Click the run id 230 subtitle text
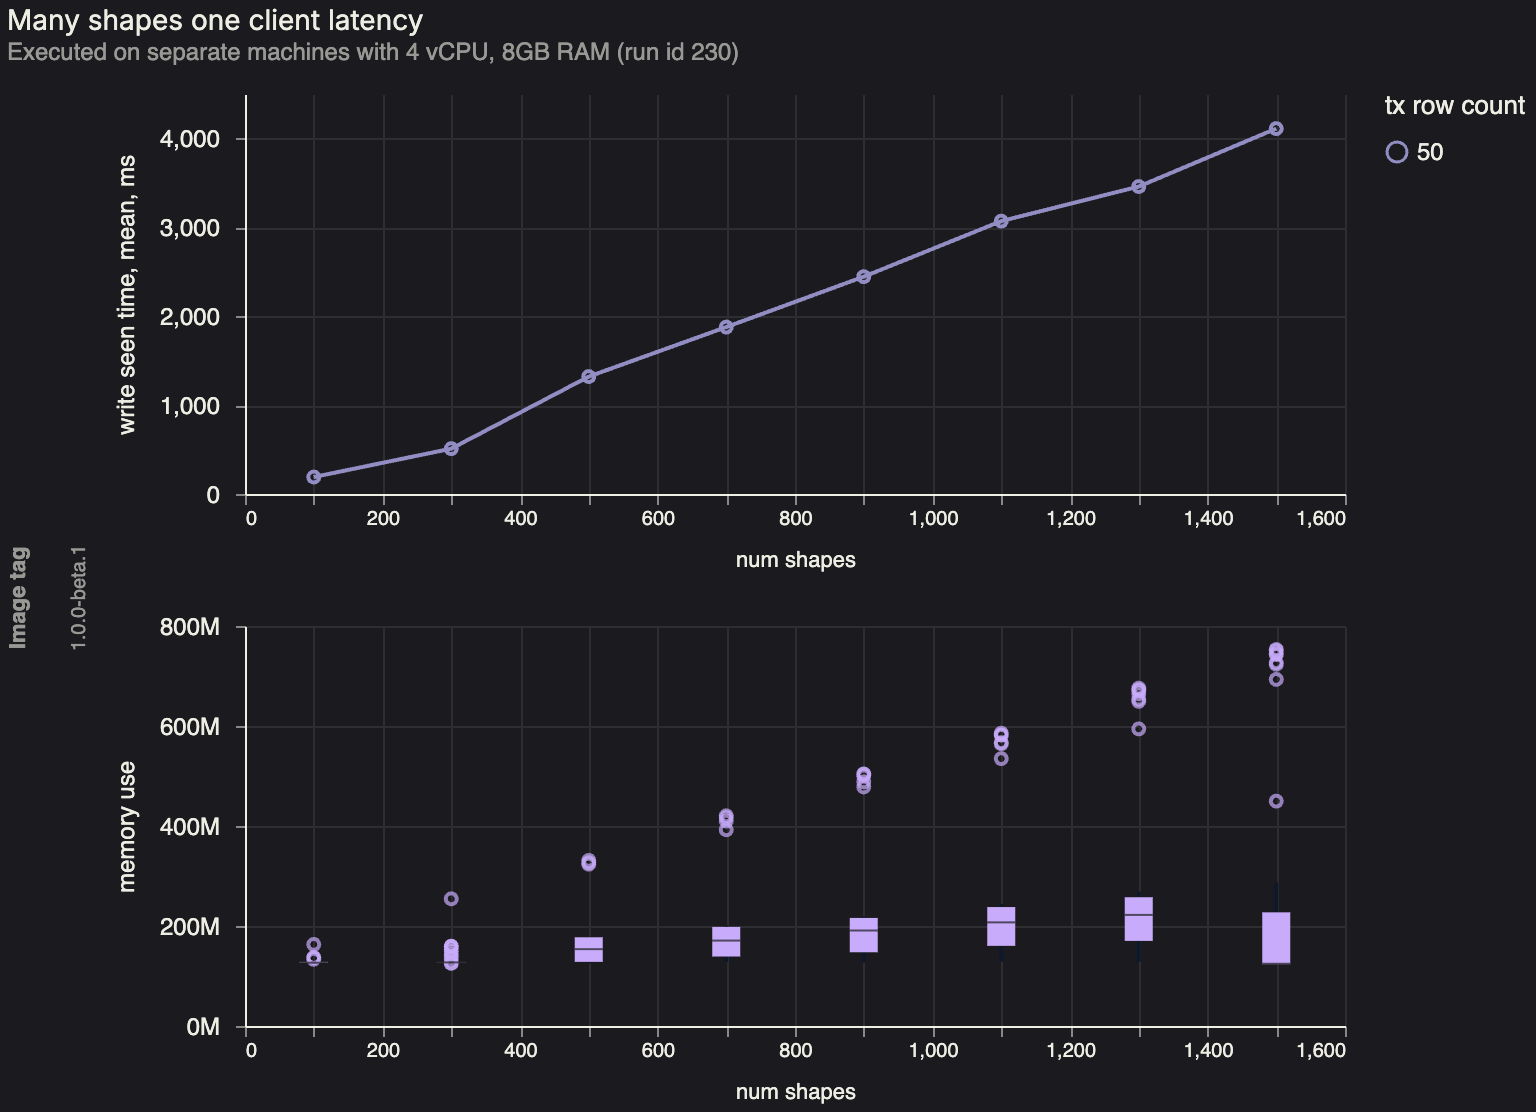Image resolution: width=1536 pixels, height=1112 pixels. [372, 53]
